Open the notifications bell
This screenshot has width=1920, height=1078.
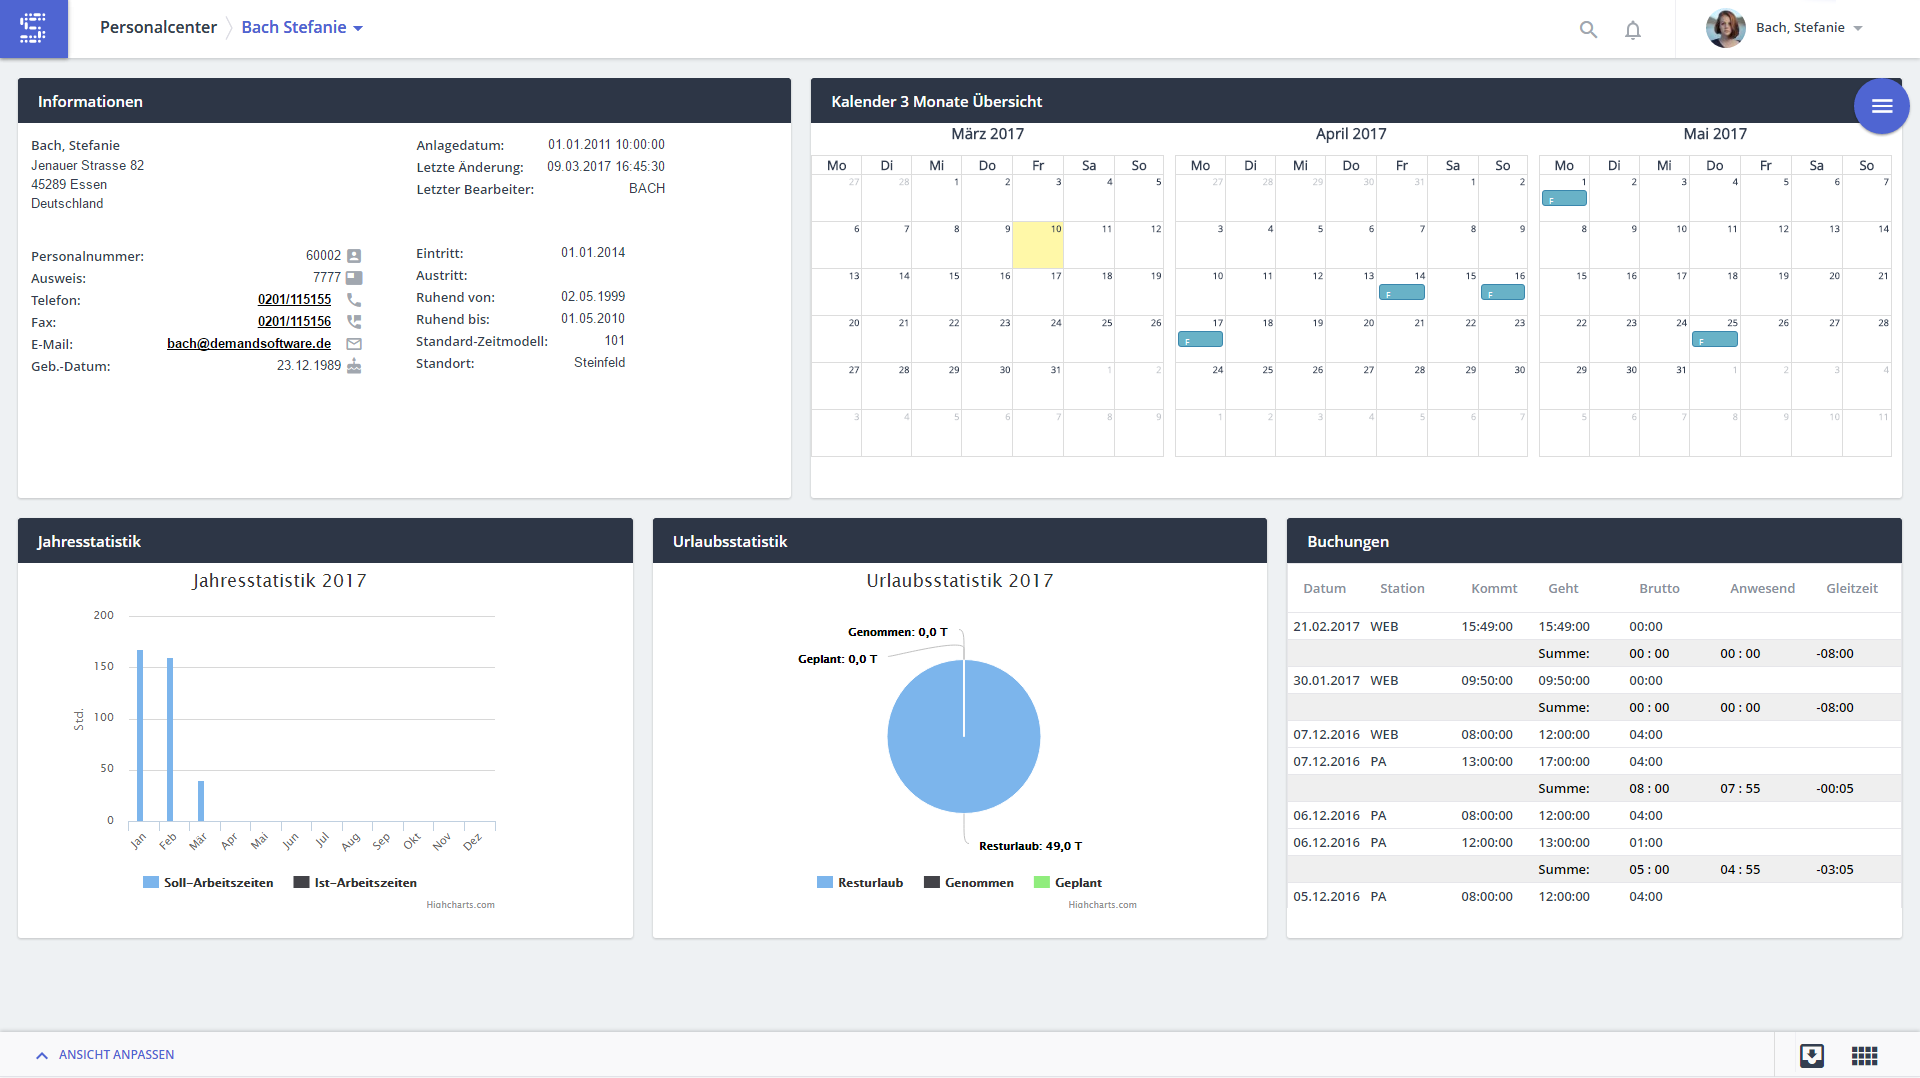click(x=1633, y=30)
